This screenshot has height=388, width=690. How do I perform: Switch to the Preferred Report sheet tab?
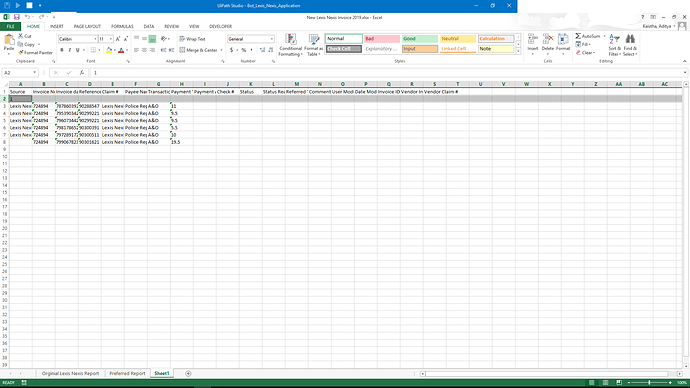point(127,373)
